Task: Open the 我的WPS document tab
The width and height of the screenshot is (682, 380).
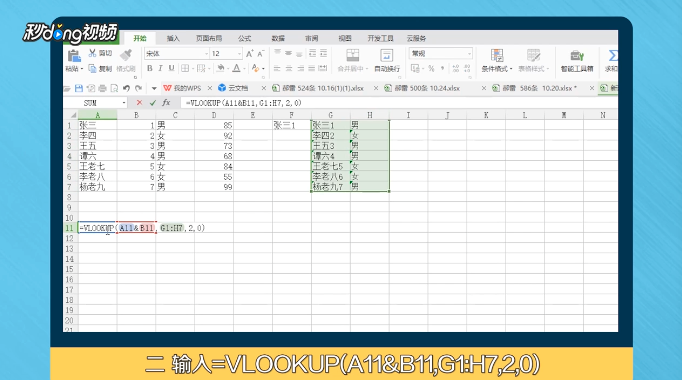Action: [183, 88]
